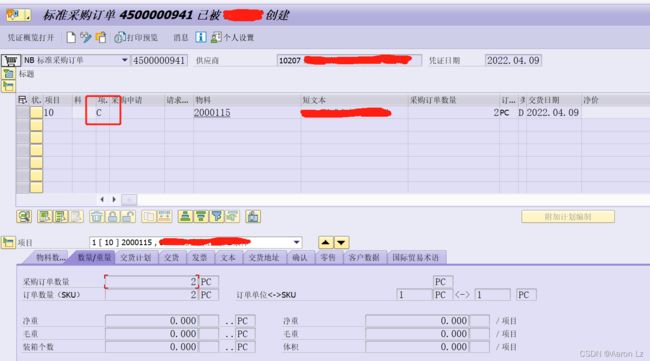Open the NB 标准采购订单 order type dropdown
The width and height of the screenshot is (650, 361).
pyautogui.click(x=124, y=61)
